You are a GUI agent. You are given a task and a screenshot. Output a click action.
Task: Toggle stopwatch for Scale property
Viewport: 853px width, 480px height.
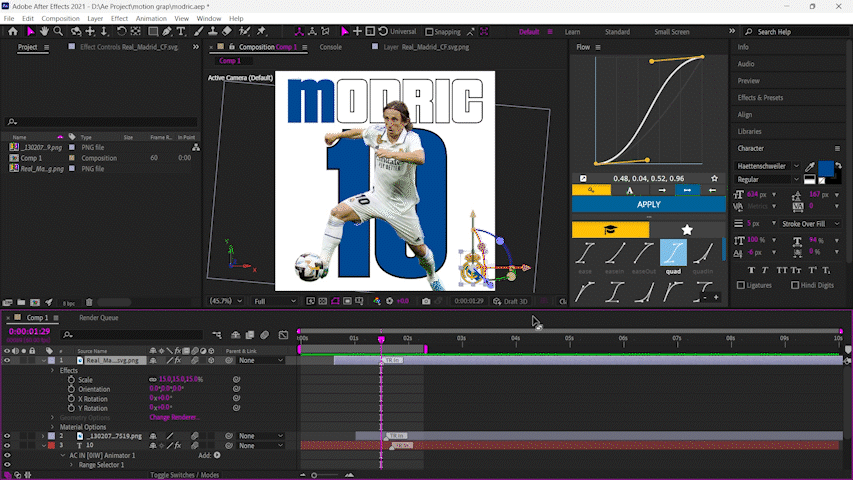(x=71, y=380)
